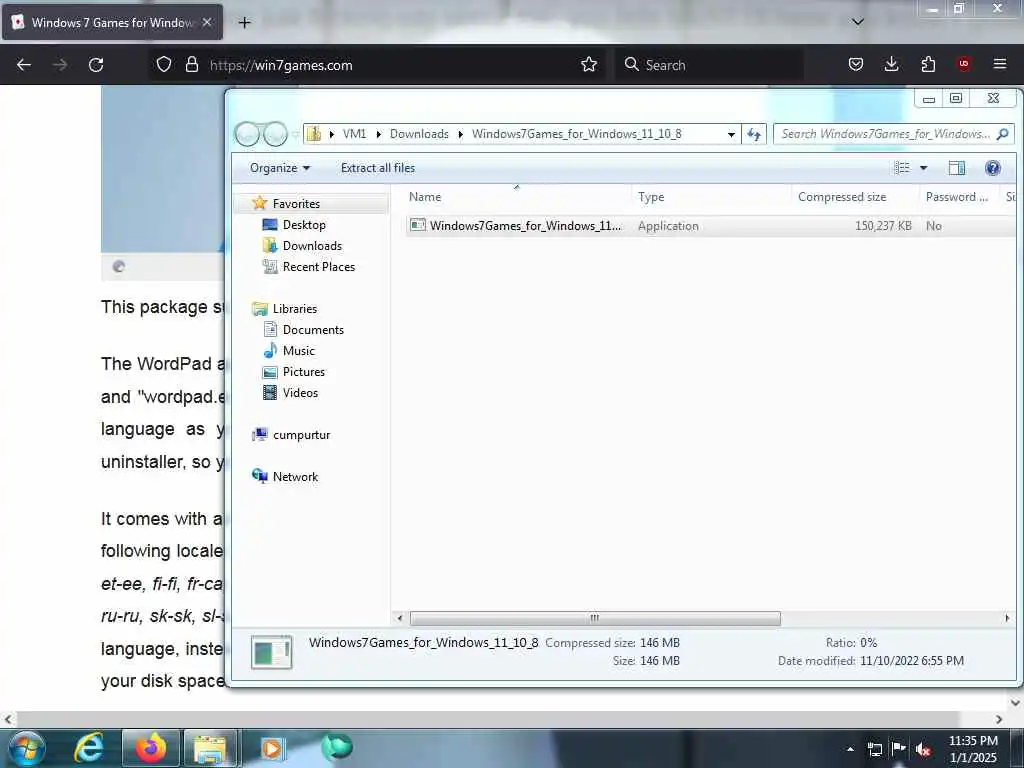Screen dimensions: 1024x768
Task: Click the Explorer Forward button
Action: click(275, 134)
